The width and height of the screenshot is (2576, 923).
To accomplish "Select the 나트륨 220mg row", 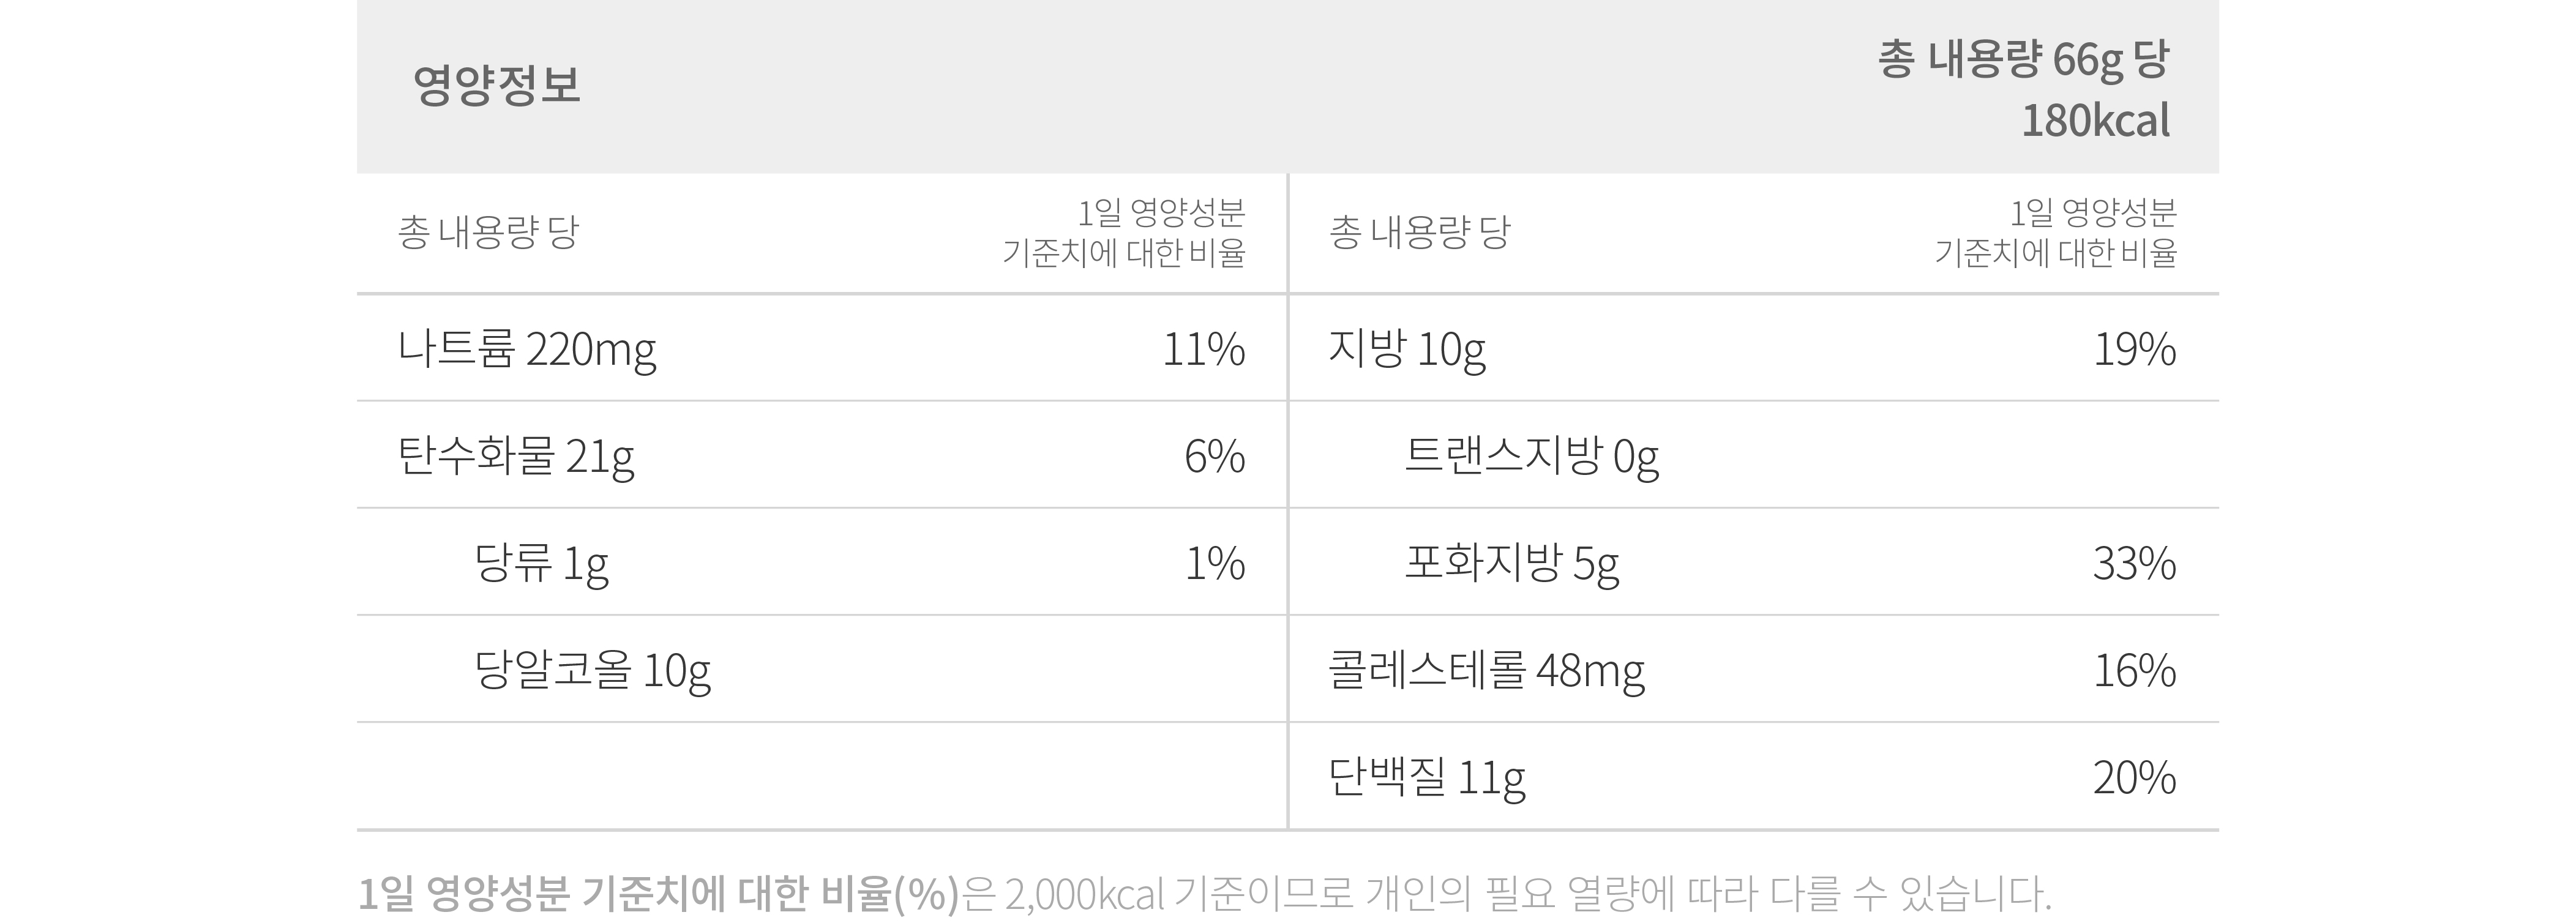I will (x=821, y=348).
